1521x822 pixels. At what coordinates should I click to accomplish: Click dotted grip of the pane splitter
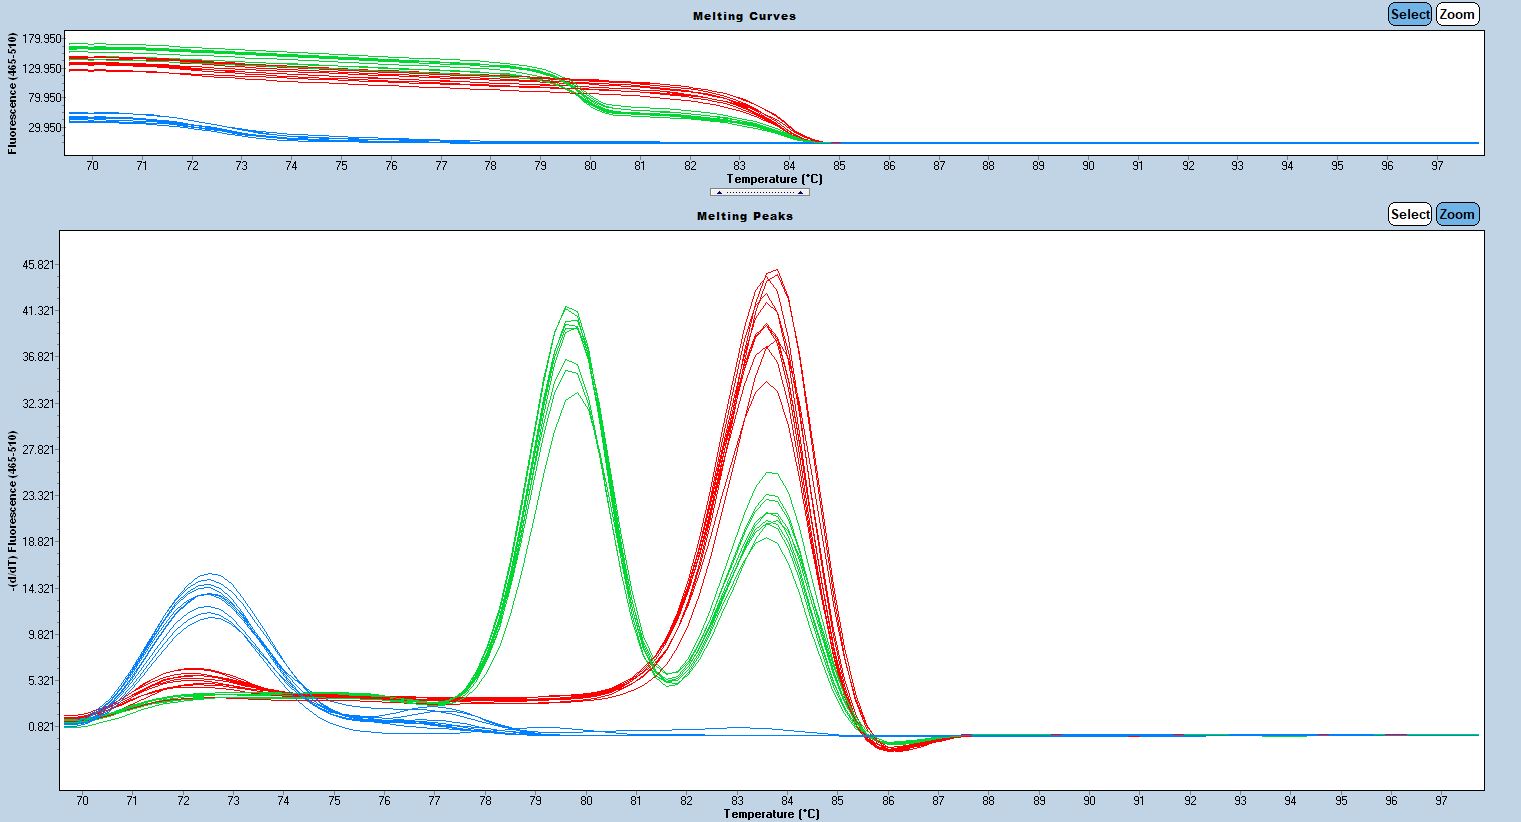tap(760, 192)
